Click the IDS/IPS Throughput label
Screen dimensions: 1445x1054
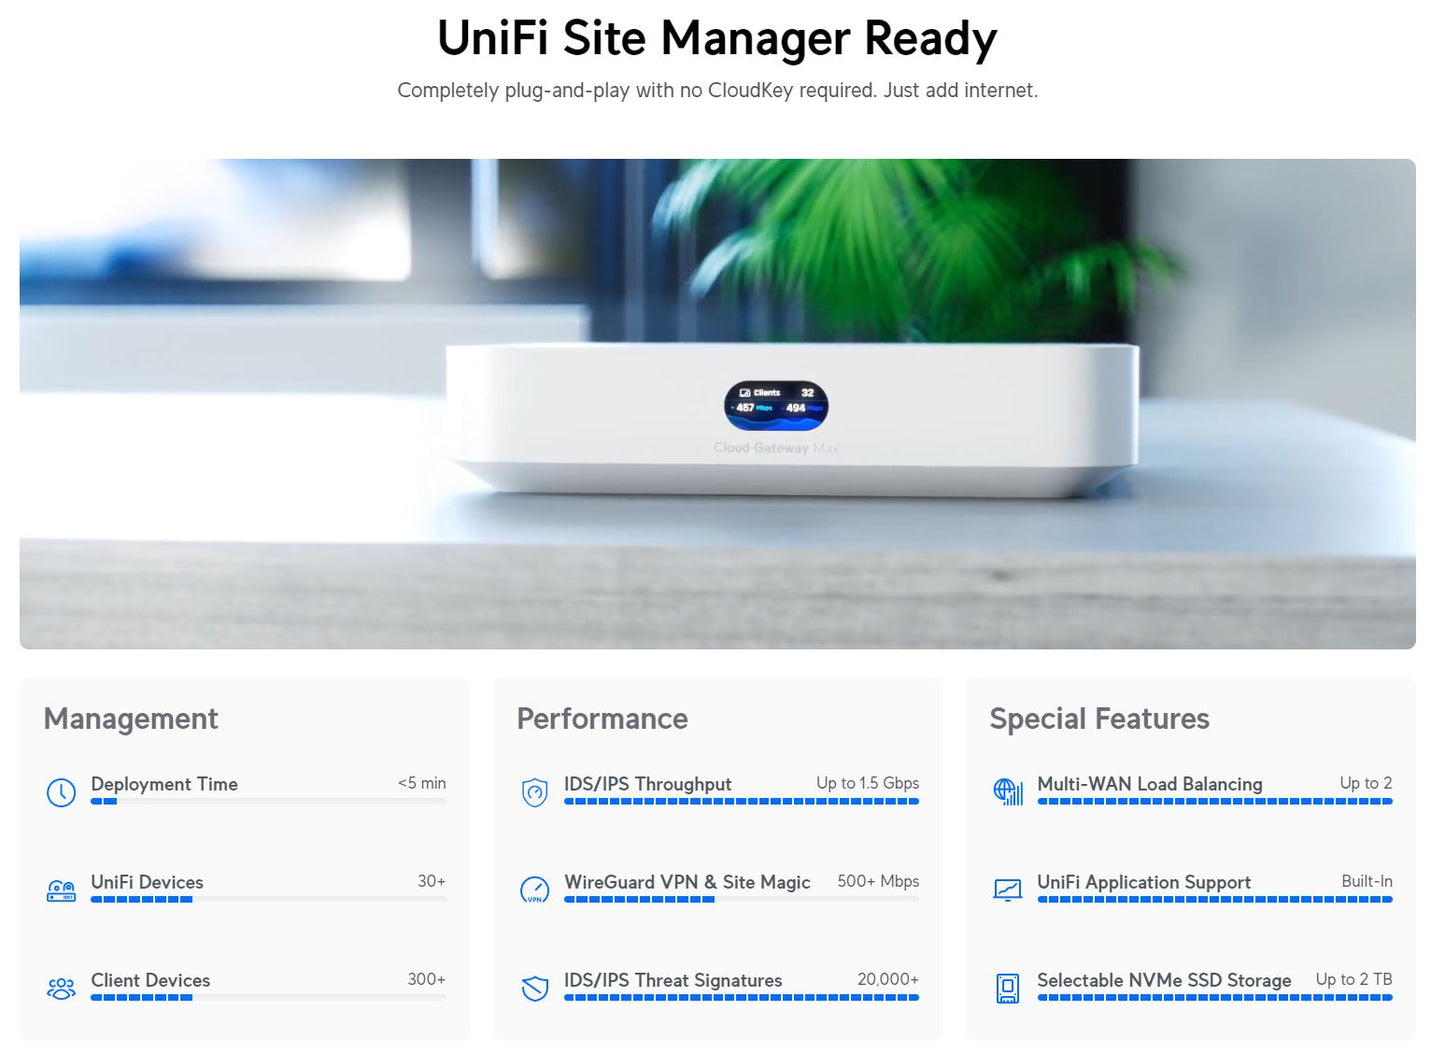point(647,784)
